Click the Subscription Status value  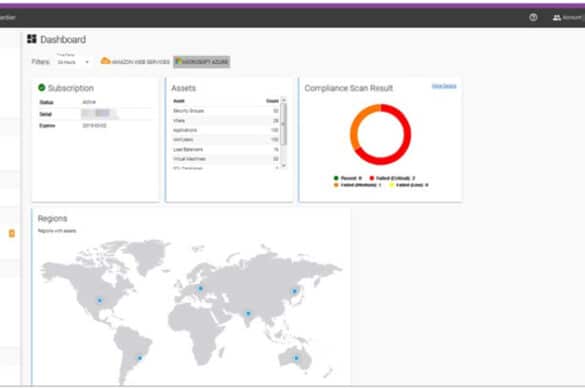tap(89, 102)
